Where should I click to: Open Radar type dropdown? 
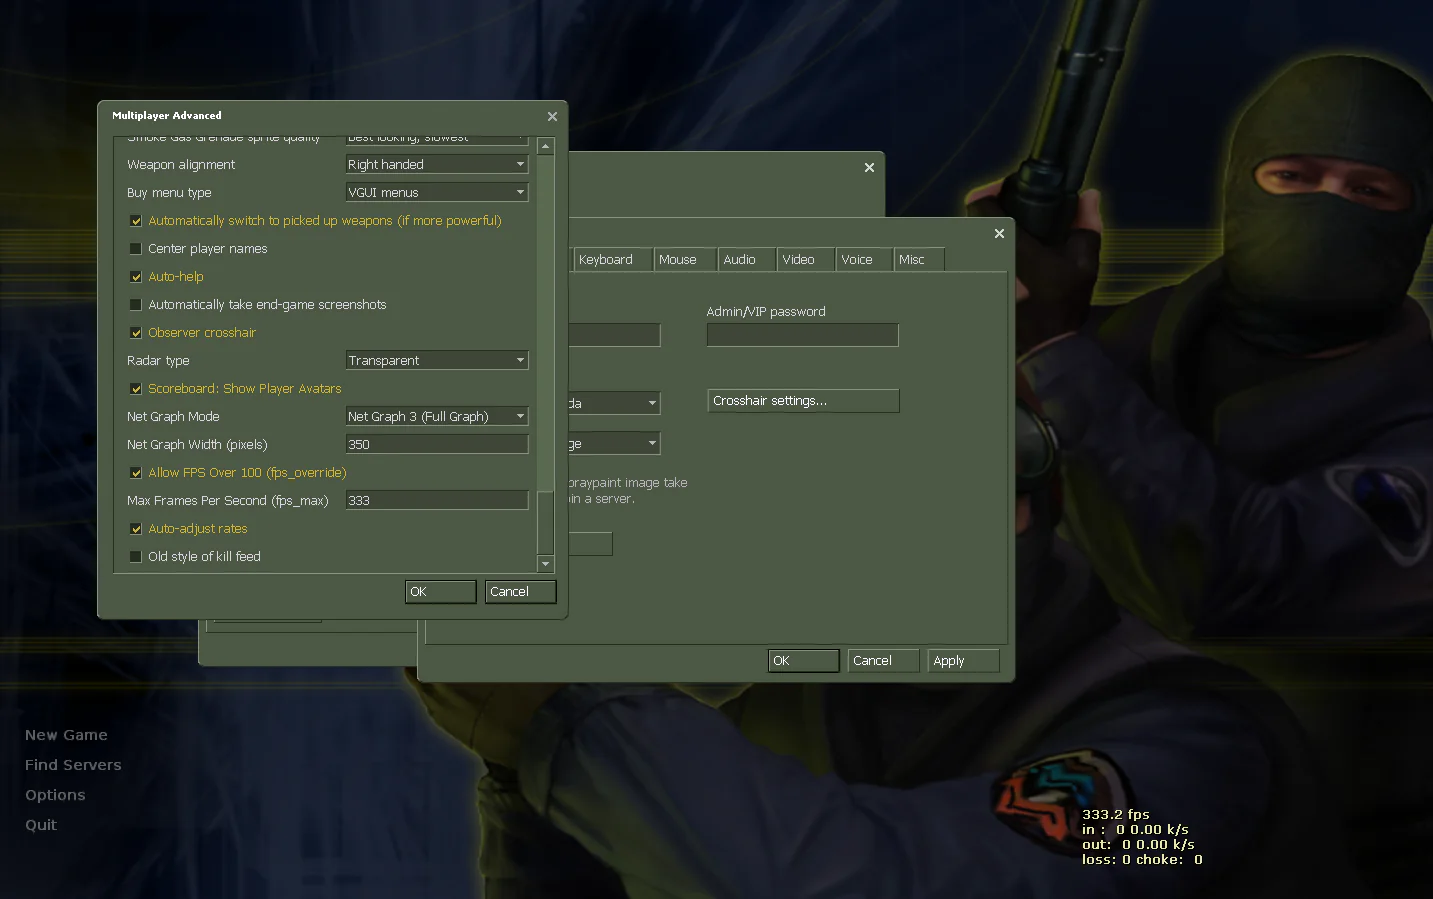437,360
